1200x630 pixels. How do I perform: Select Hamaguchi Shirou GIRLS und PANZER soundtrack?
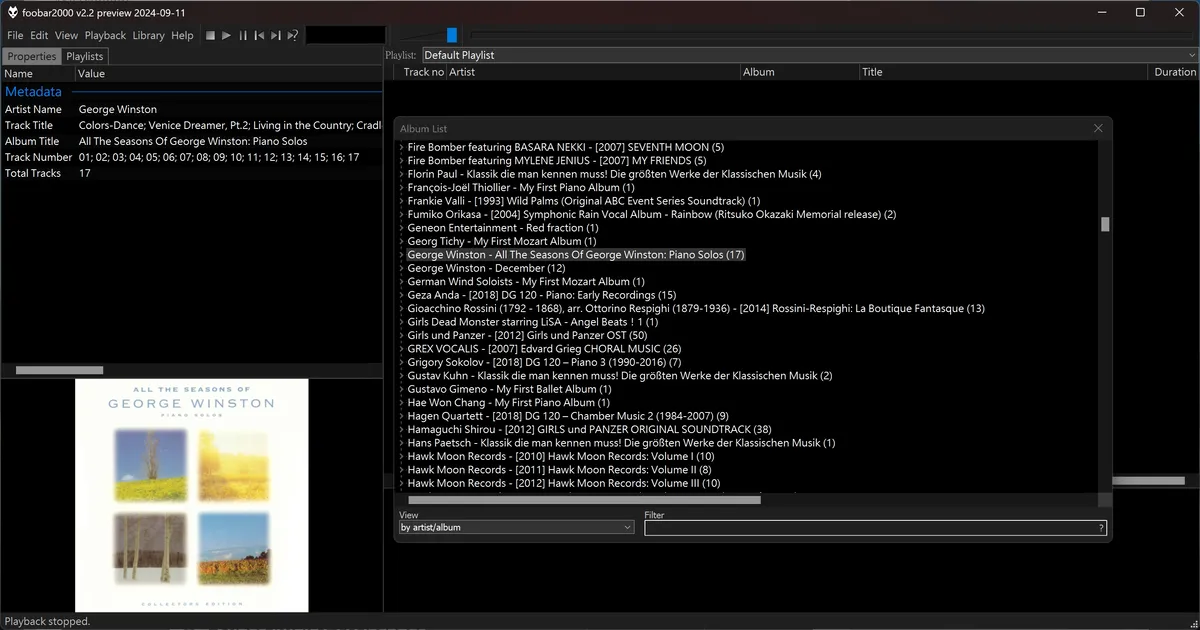(589, 429)
